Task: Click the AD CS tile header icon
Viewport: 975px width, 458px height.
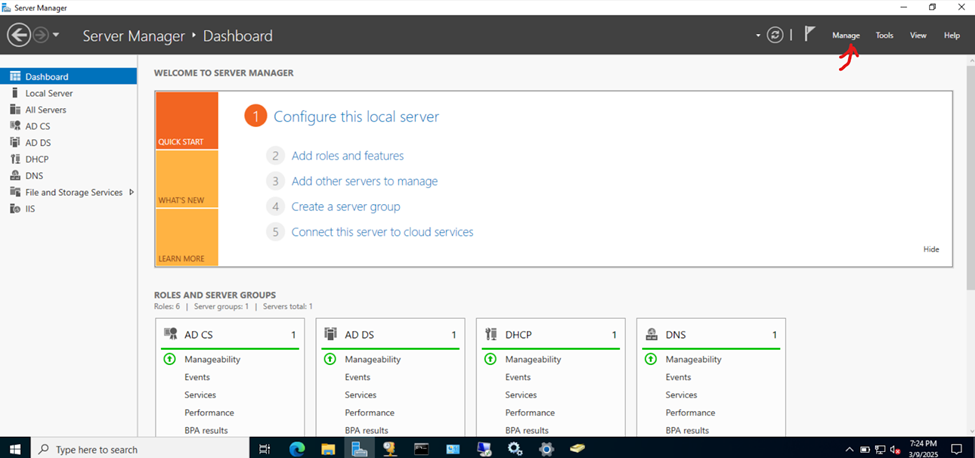Action: [x=171, y=334]
